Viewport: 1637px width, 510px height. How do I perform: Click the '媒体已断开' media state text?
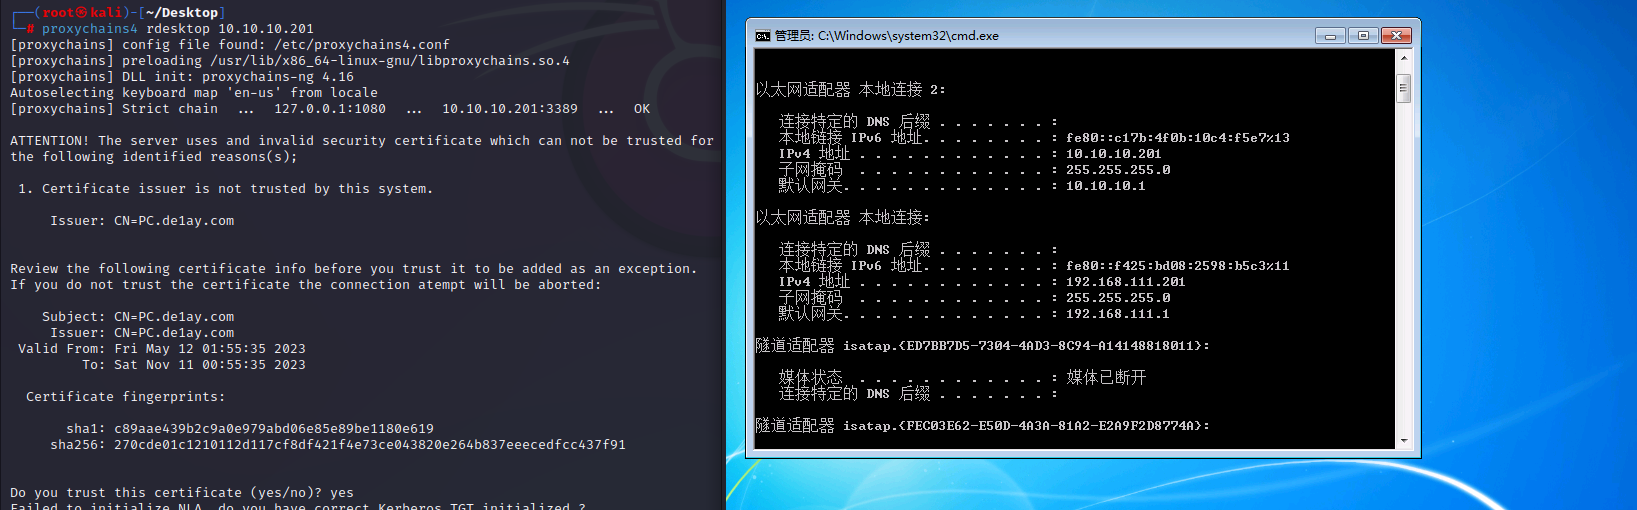point(1106,378)
